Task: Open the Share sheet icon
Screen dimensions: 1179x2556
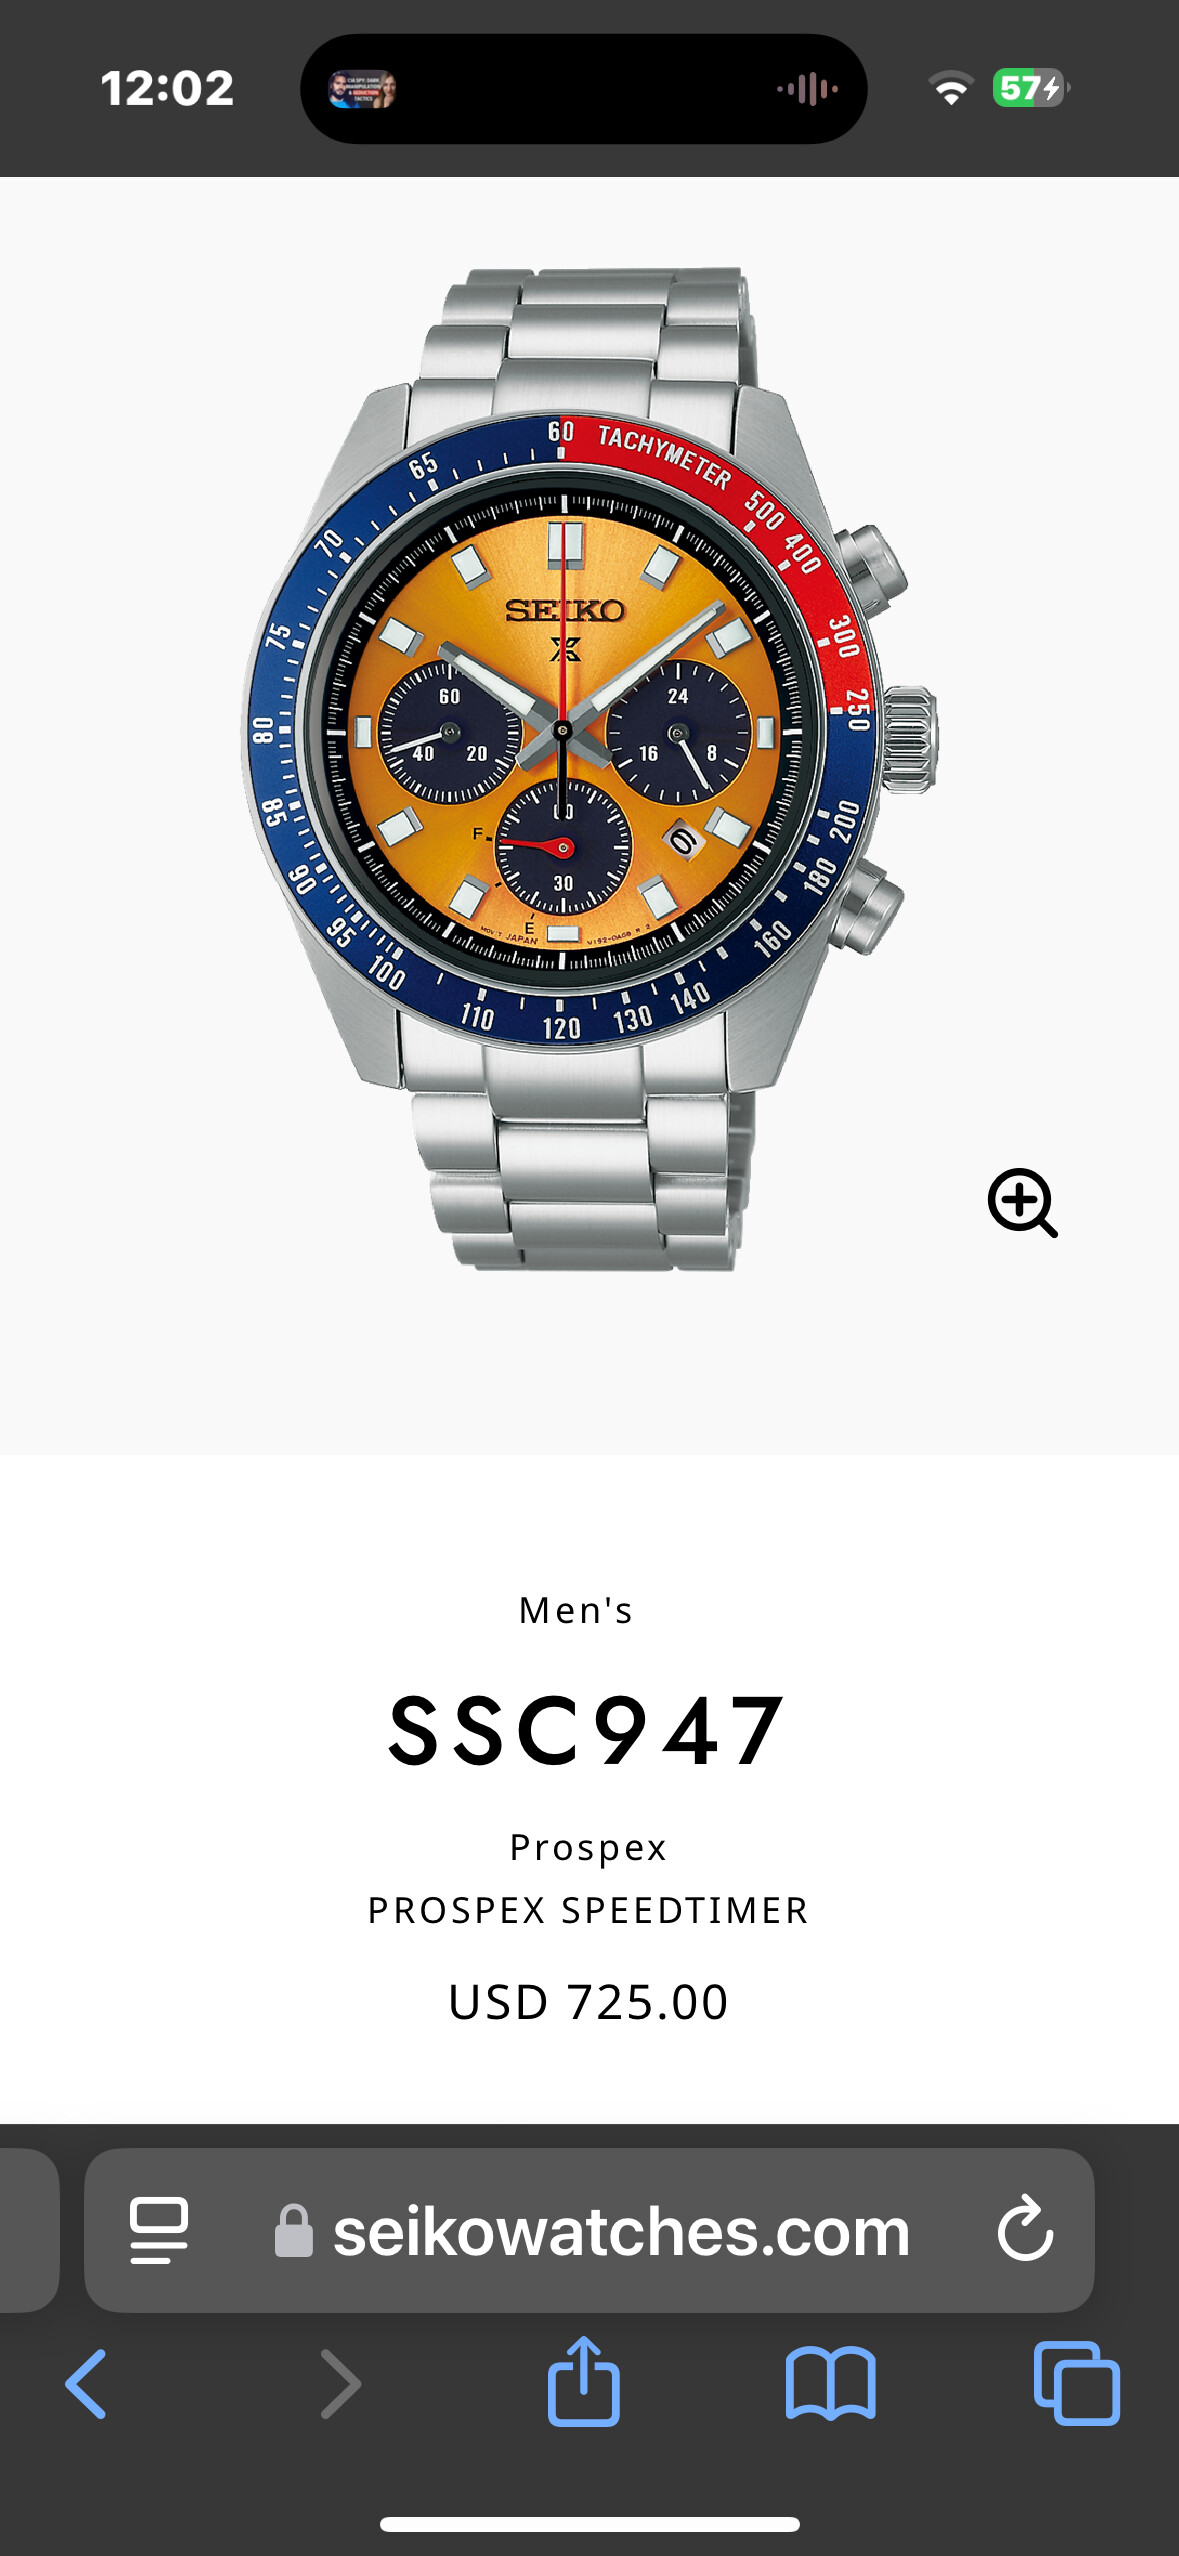Action: pos(584,2380)
